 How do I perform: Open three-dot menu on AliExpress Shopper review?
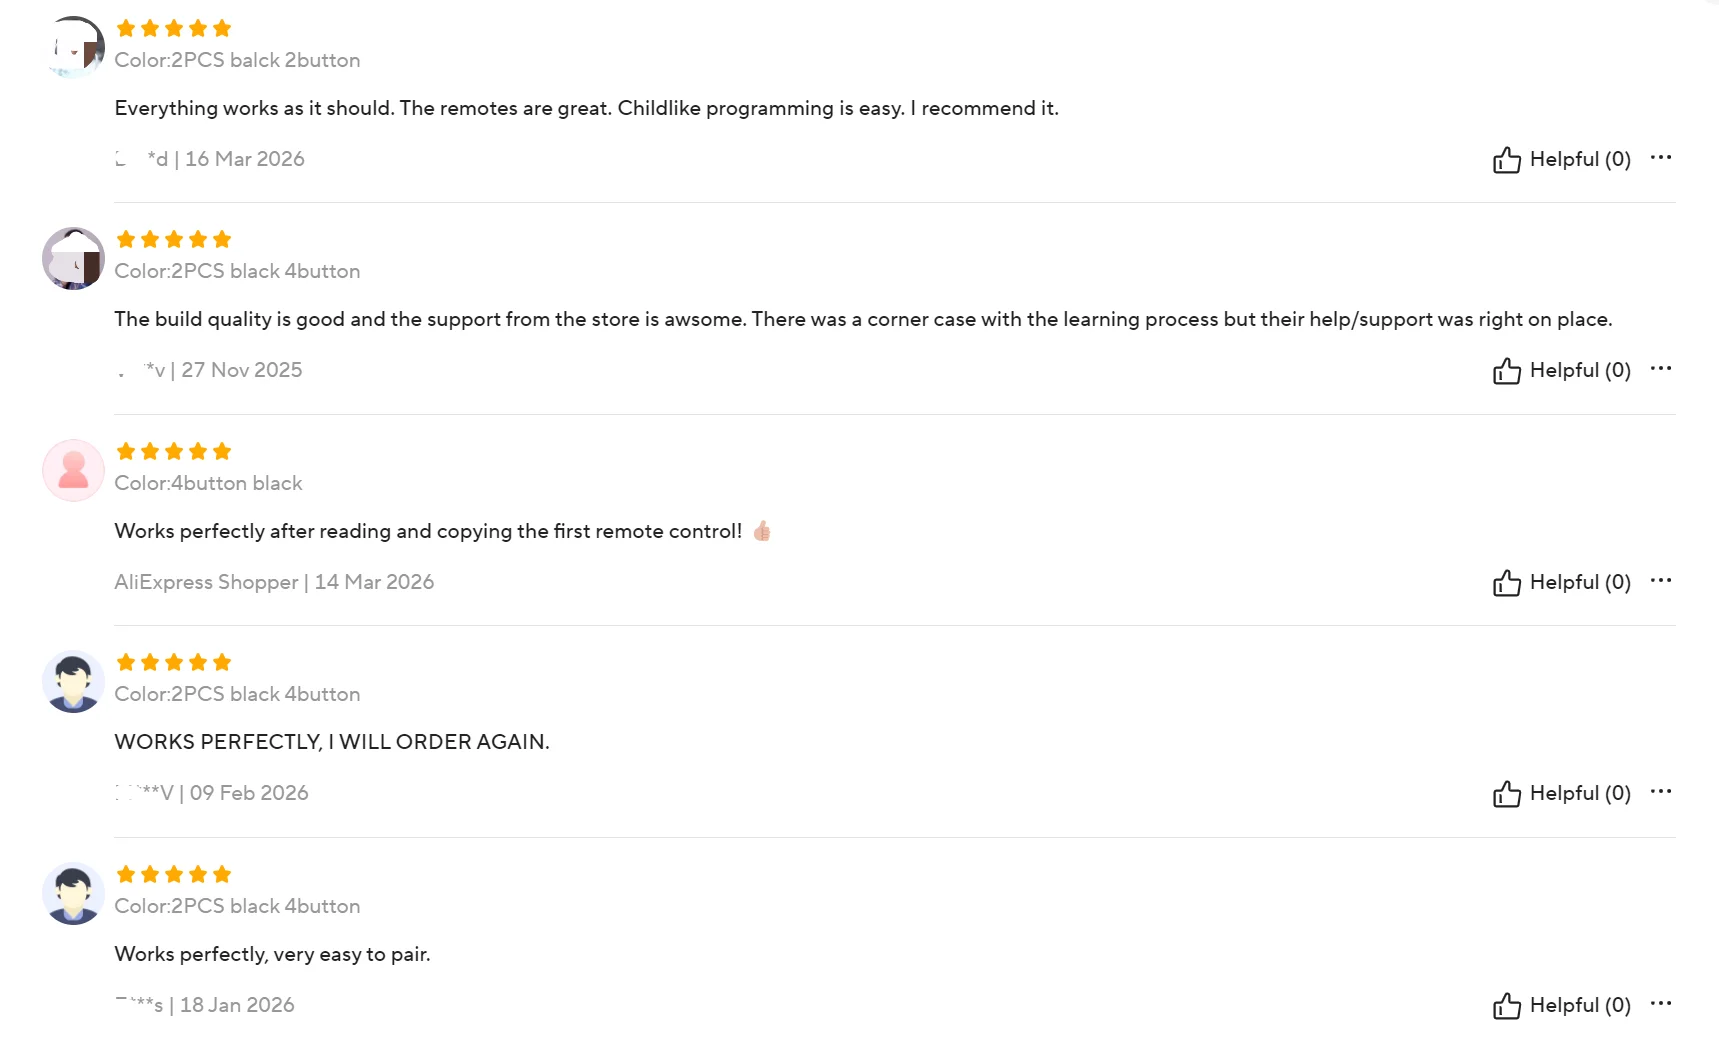click(x=1661, y=581)
